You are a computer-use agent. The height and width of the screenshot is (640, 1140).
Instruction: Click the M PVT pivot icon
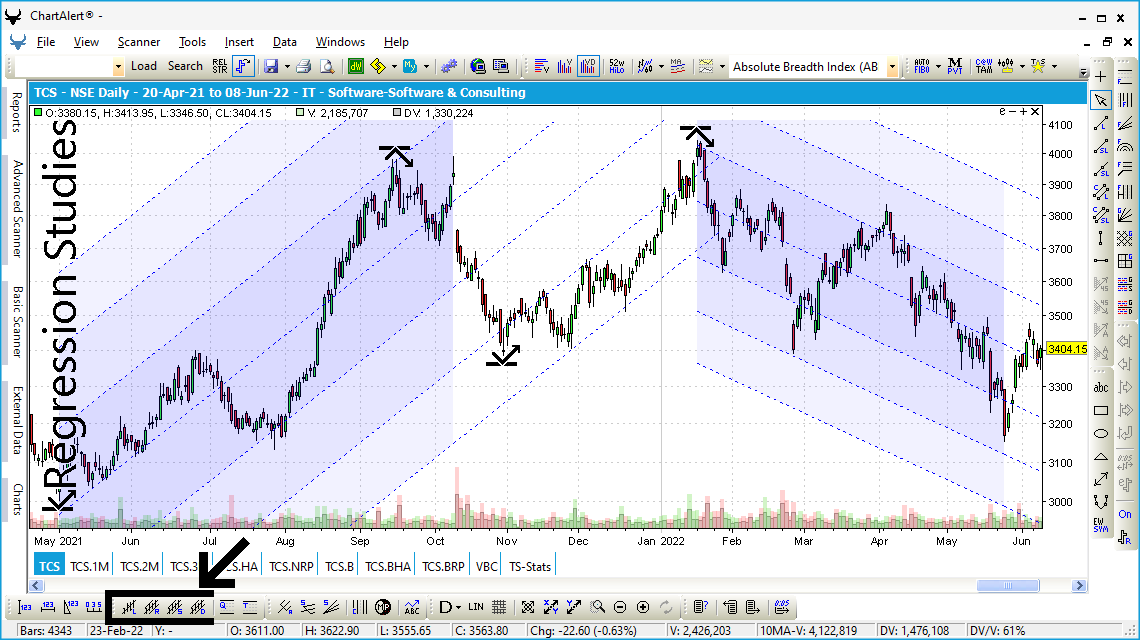[955, 66]
